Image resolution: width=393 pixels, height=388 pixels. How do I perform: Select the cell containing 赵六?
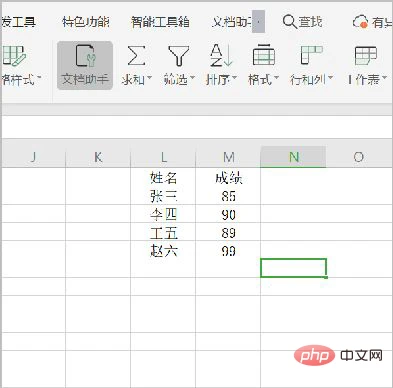163,251
